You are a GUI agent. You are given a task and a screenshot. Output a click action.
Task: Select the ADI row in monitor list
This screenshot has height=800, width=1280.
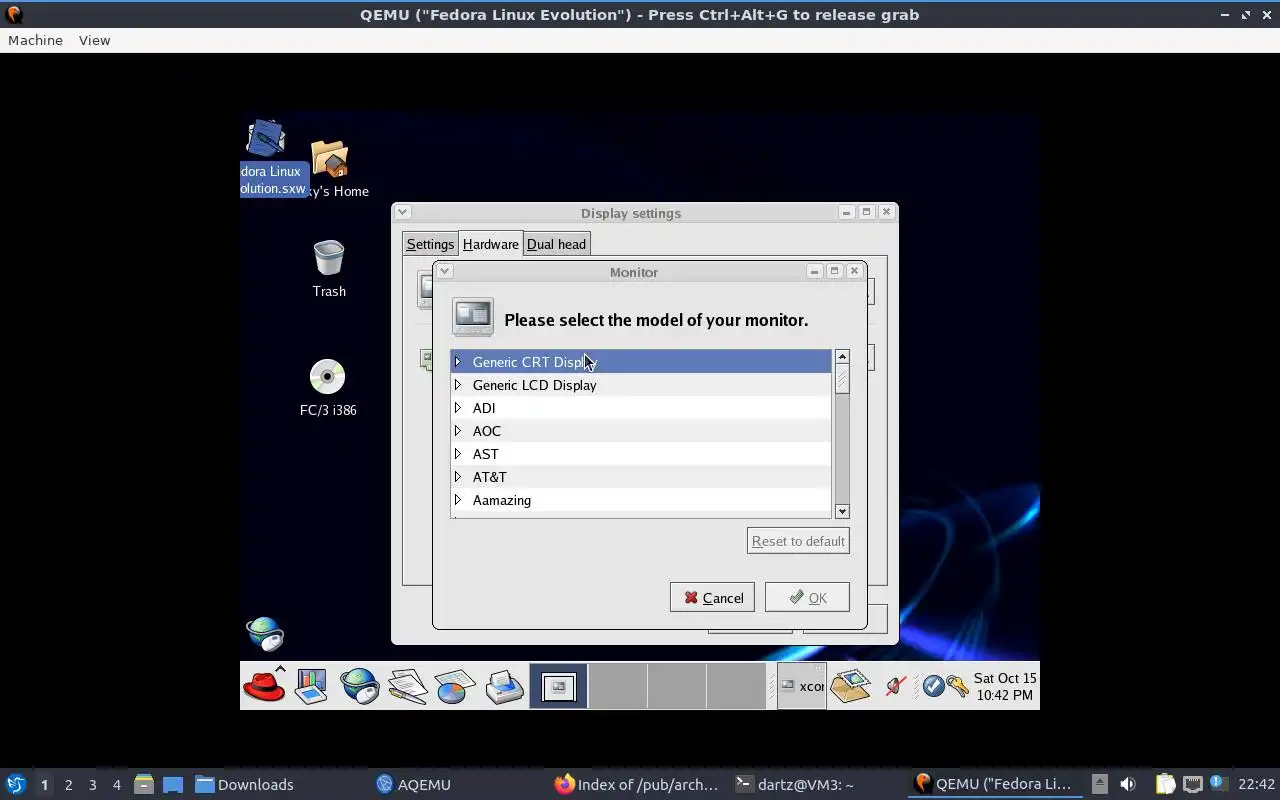641,408
